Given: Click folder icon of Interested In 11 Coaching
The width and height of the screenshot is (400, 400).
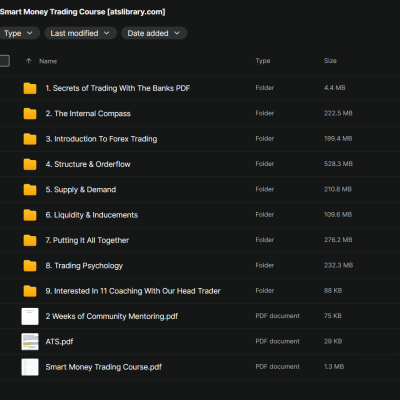Looking at the screenshot, I should (x=30, y=291).
